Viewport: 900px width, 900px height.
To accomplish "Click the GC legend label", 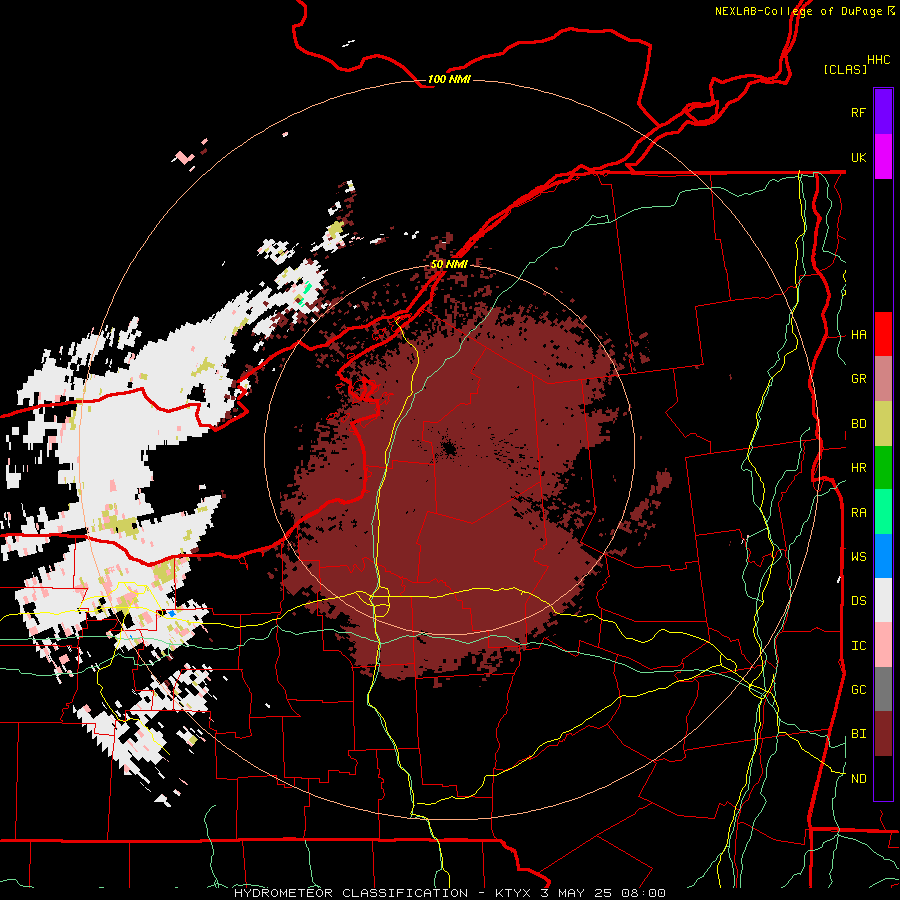I will coord(858,690).
